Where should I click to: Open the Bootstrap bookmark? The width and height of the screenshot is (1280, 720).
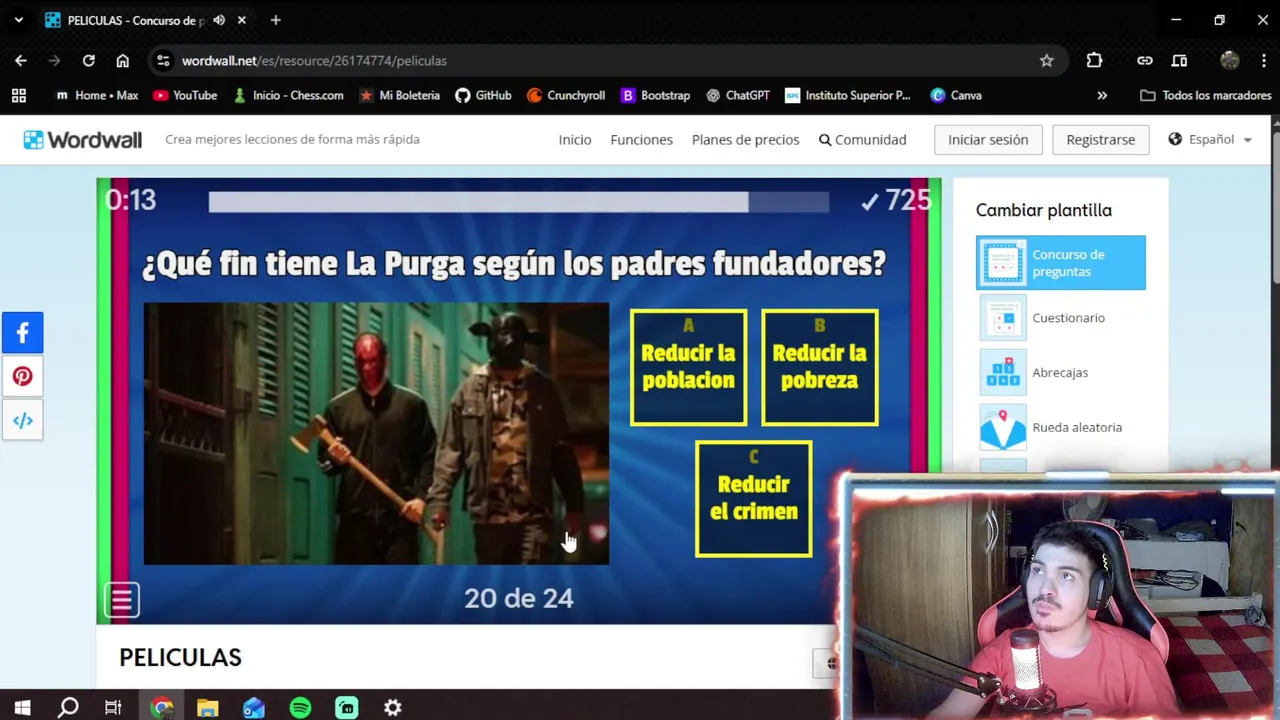click(656, 95)
